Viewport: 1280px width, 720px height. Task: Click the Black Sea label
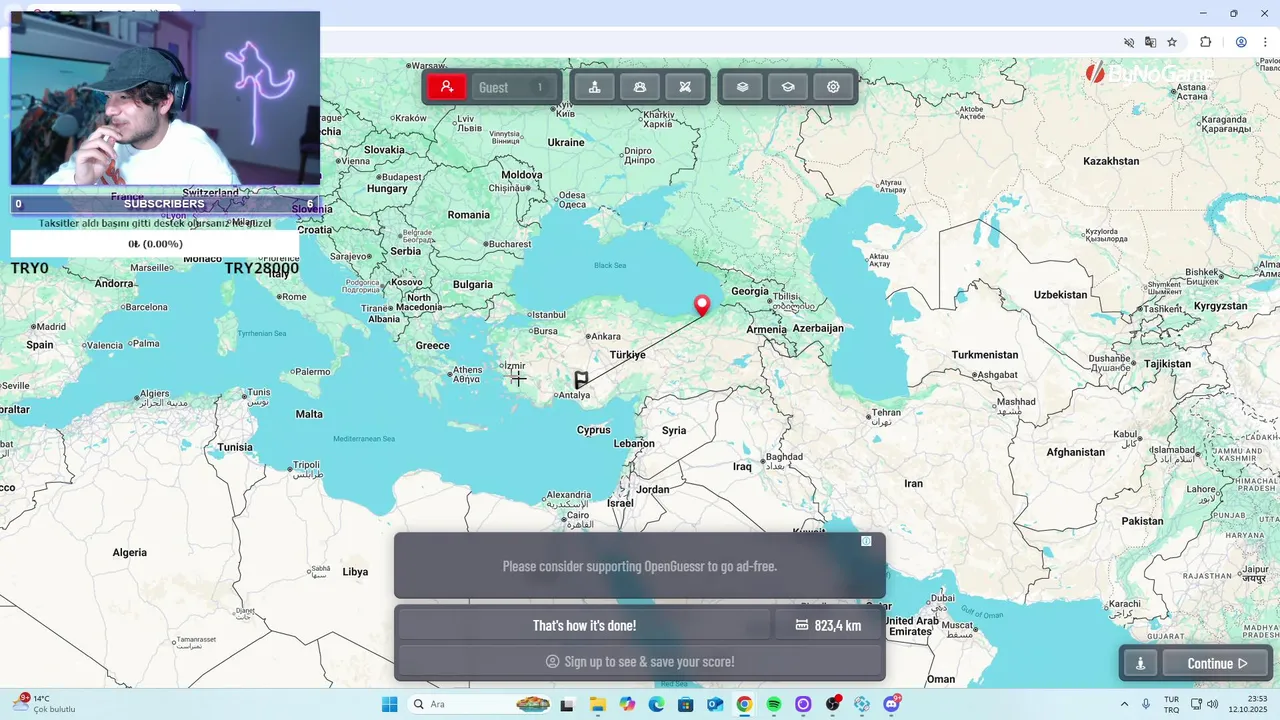point(610,265)
